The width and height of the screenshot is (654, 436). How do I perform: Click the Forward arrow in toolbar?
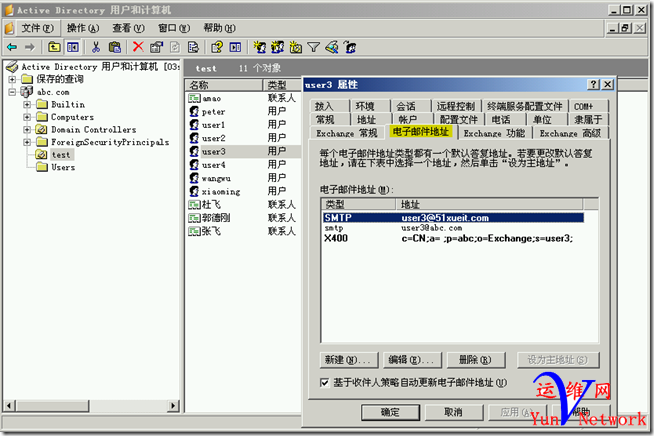[x=30, y=48]
